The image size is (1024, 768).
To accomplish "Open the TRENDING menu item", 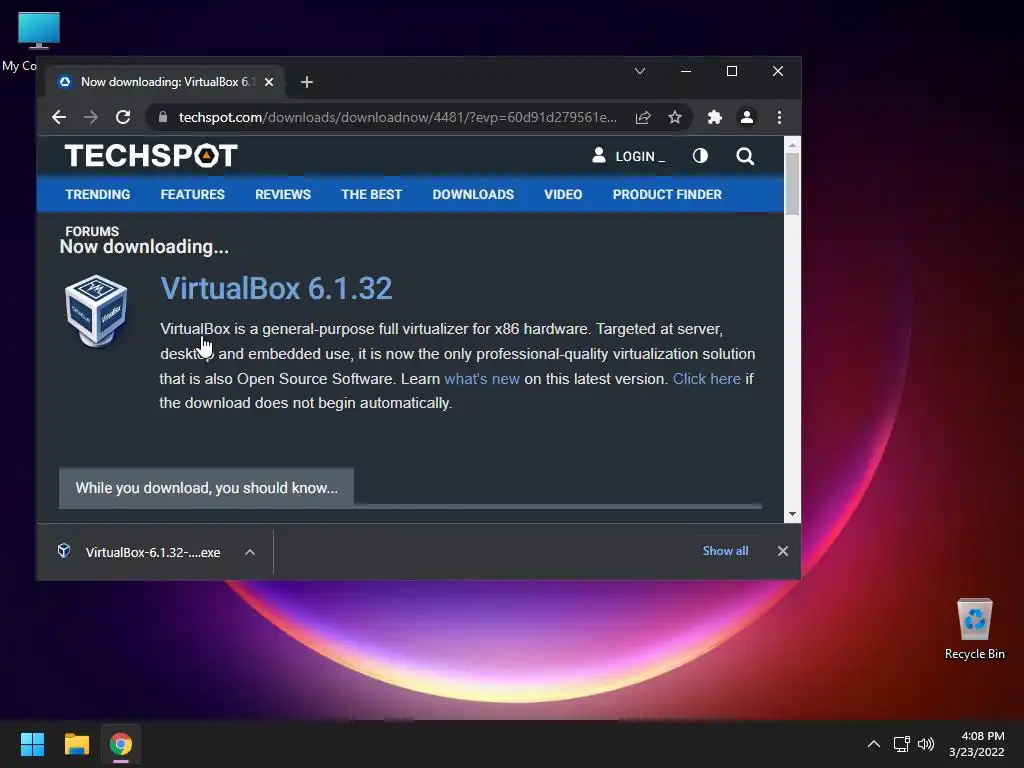I will coord(98,195).
